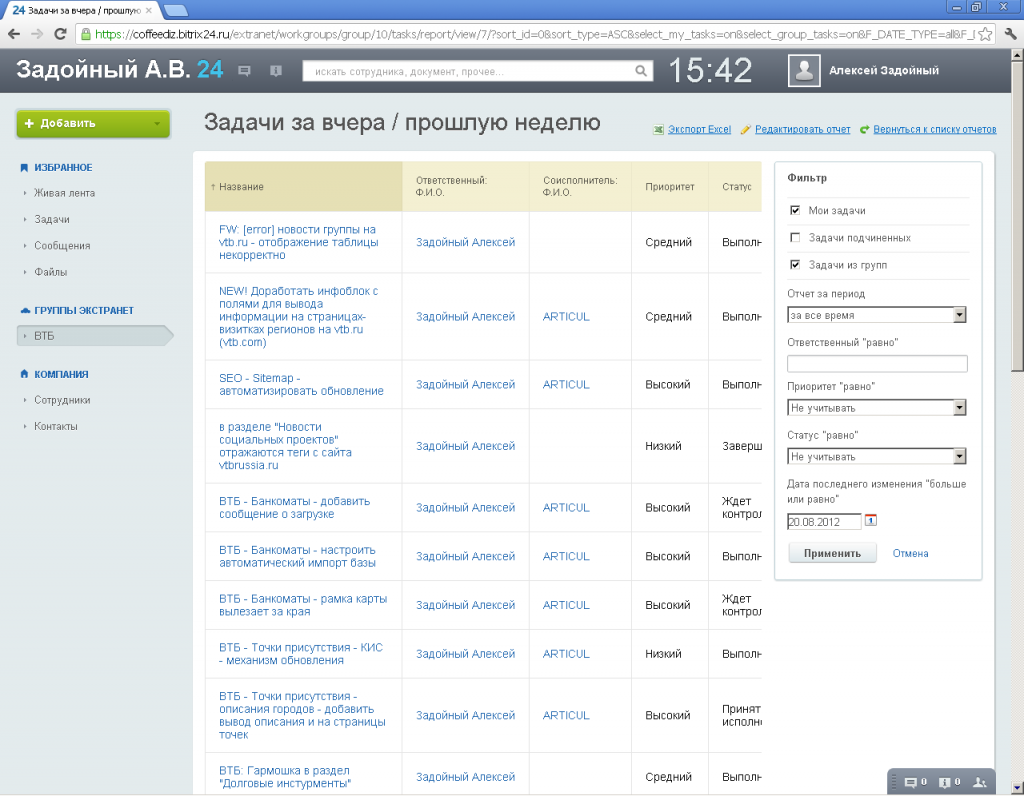Viewport: 1024px width, 796px height.
Task: Open task 'ВТБ - Банкоматы - добавить сообщение'
Action: 295,507
